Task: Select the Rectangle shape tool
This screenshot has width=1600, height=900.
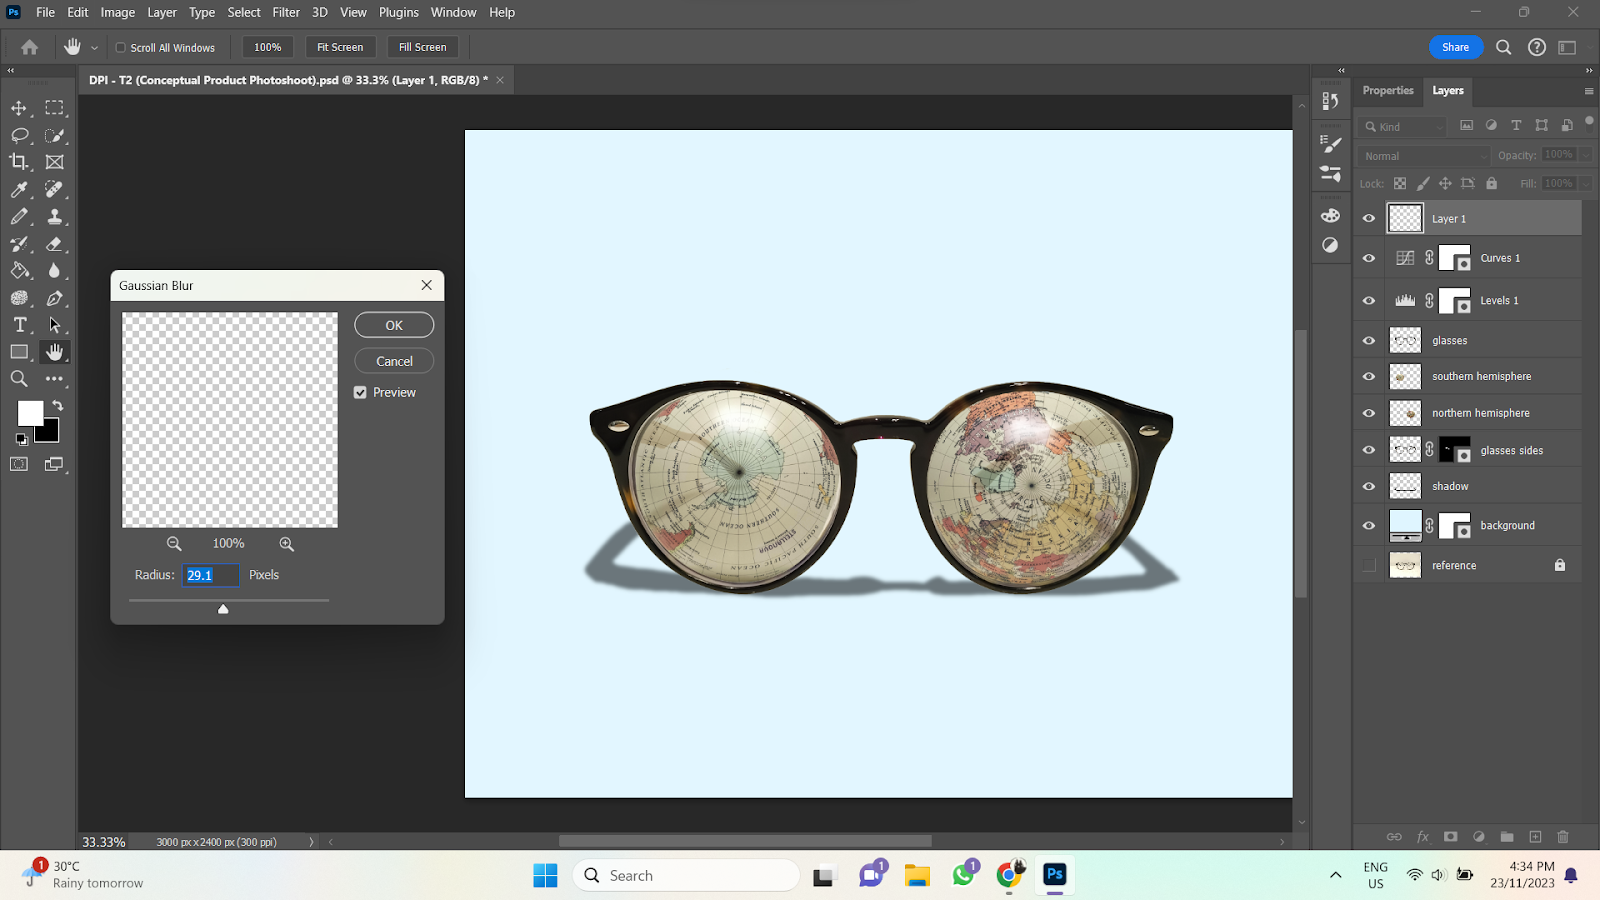Action: point(19,352)
